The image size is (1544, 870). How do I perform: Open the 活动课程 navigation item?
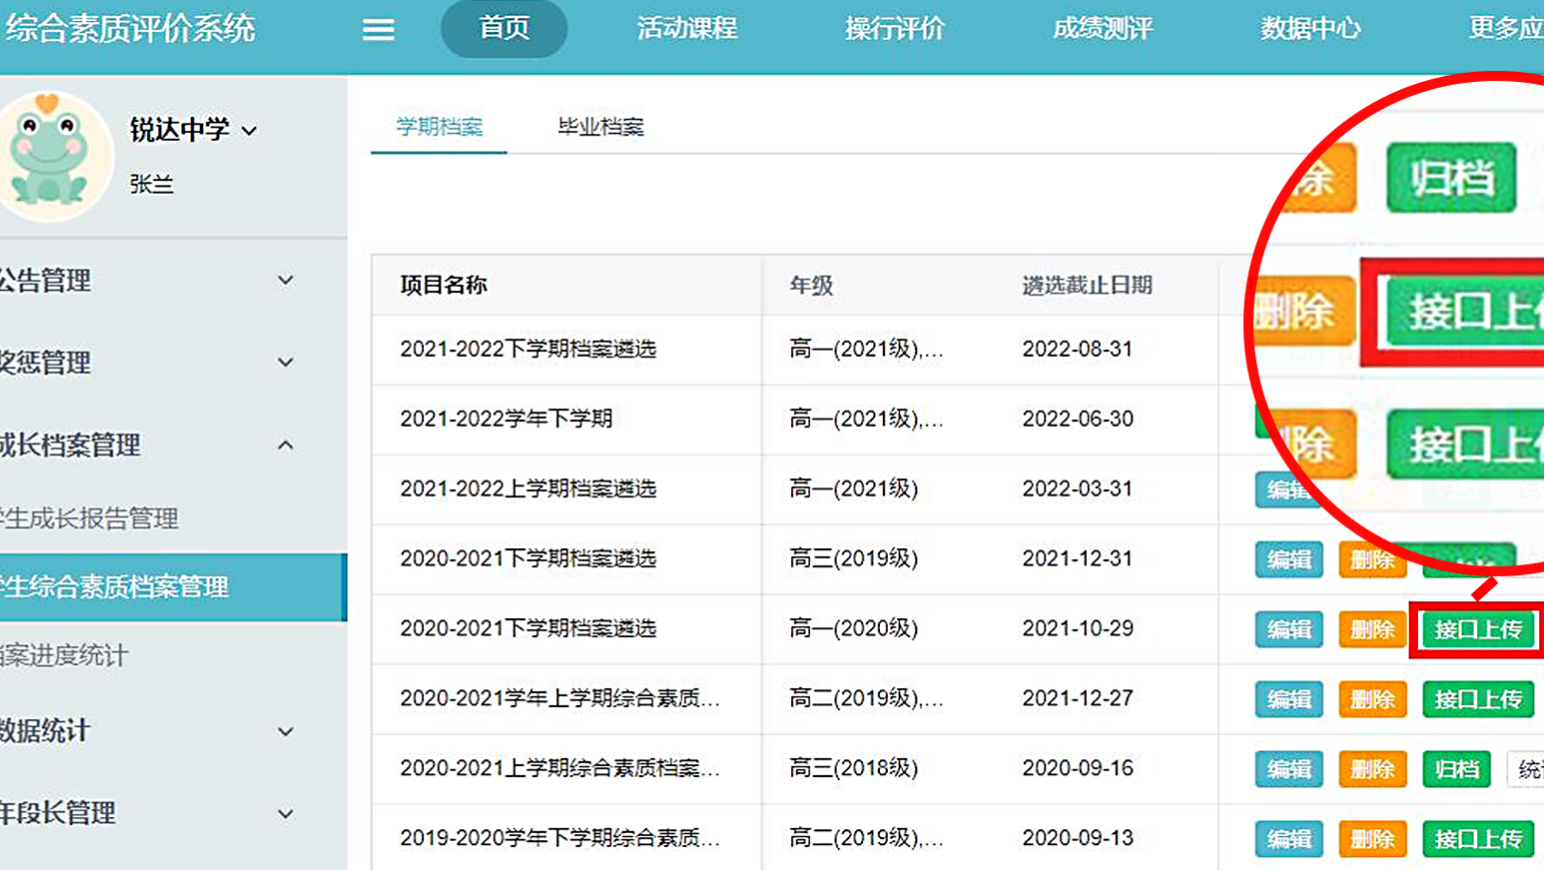point(687,28)
